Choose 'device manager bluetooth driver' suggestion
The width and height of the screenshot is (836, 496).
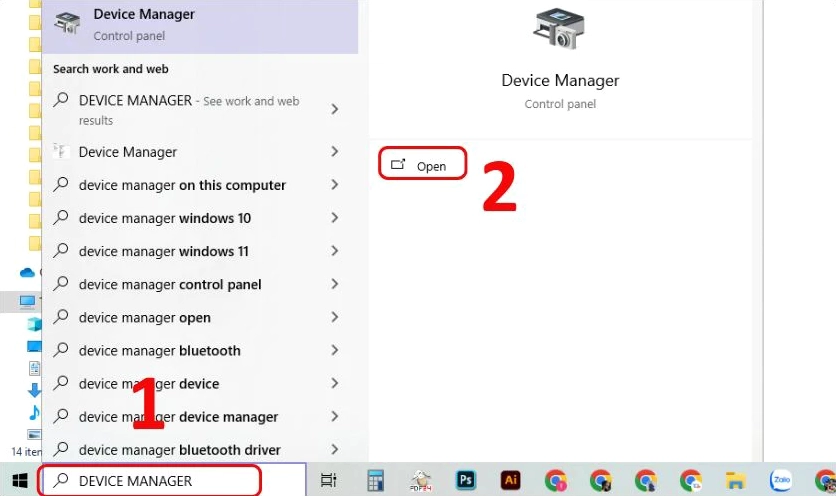point(200,450)
